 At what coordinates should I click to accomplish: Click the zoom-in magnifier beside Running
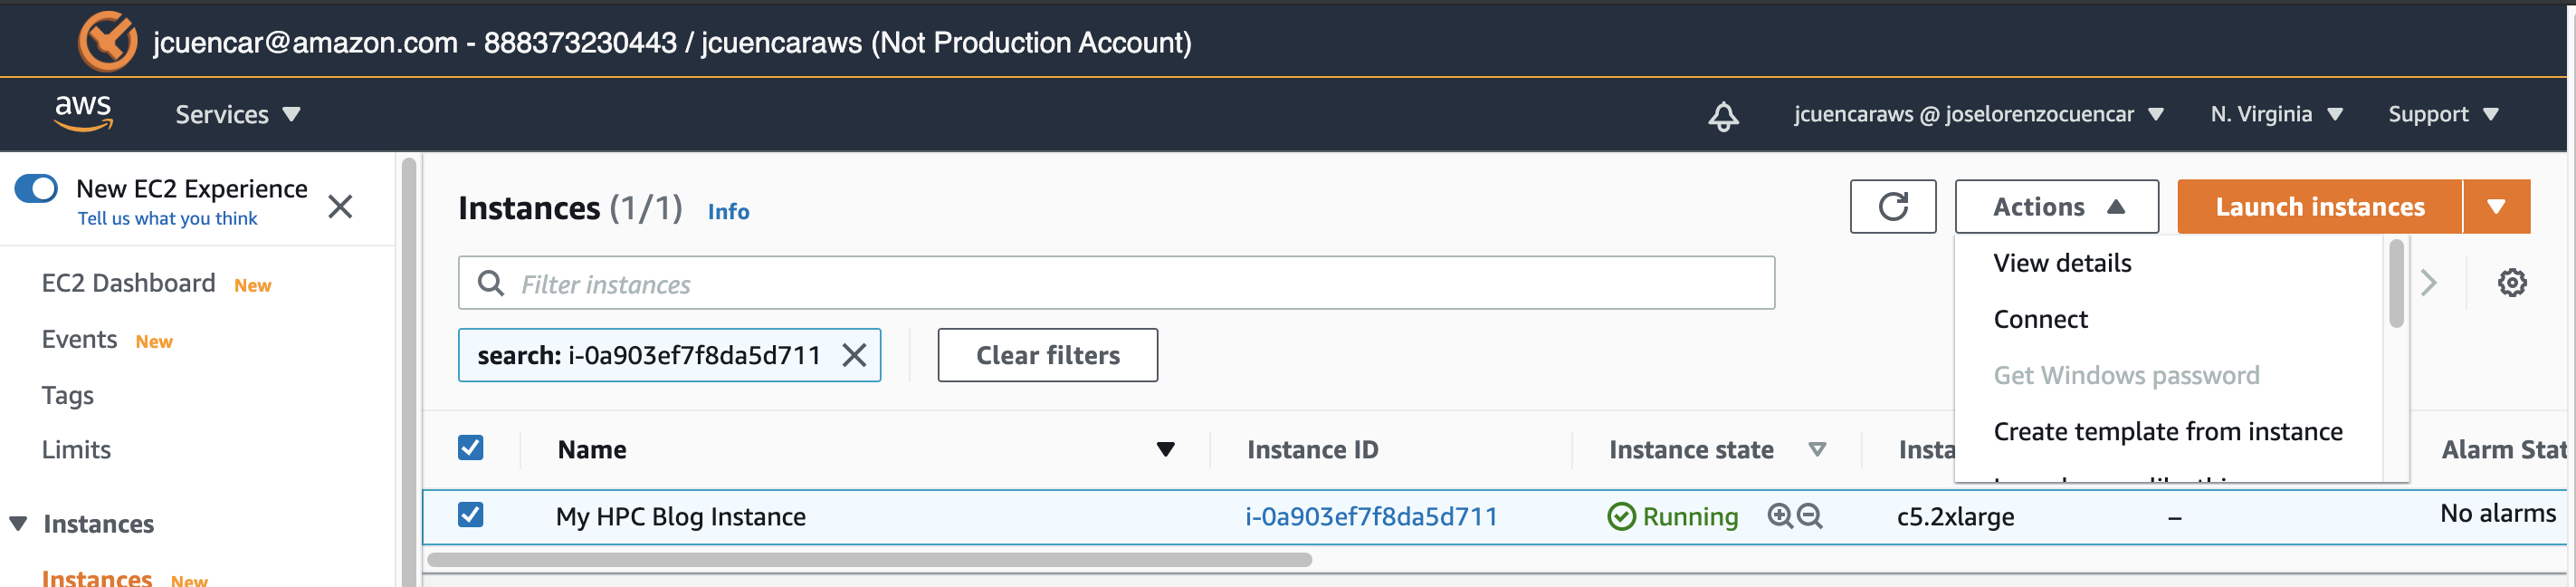pyautogui.click(x=1779, y=516)
